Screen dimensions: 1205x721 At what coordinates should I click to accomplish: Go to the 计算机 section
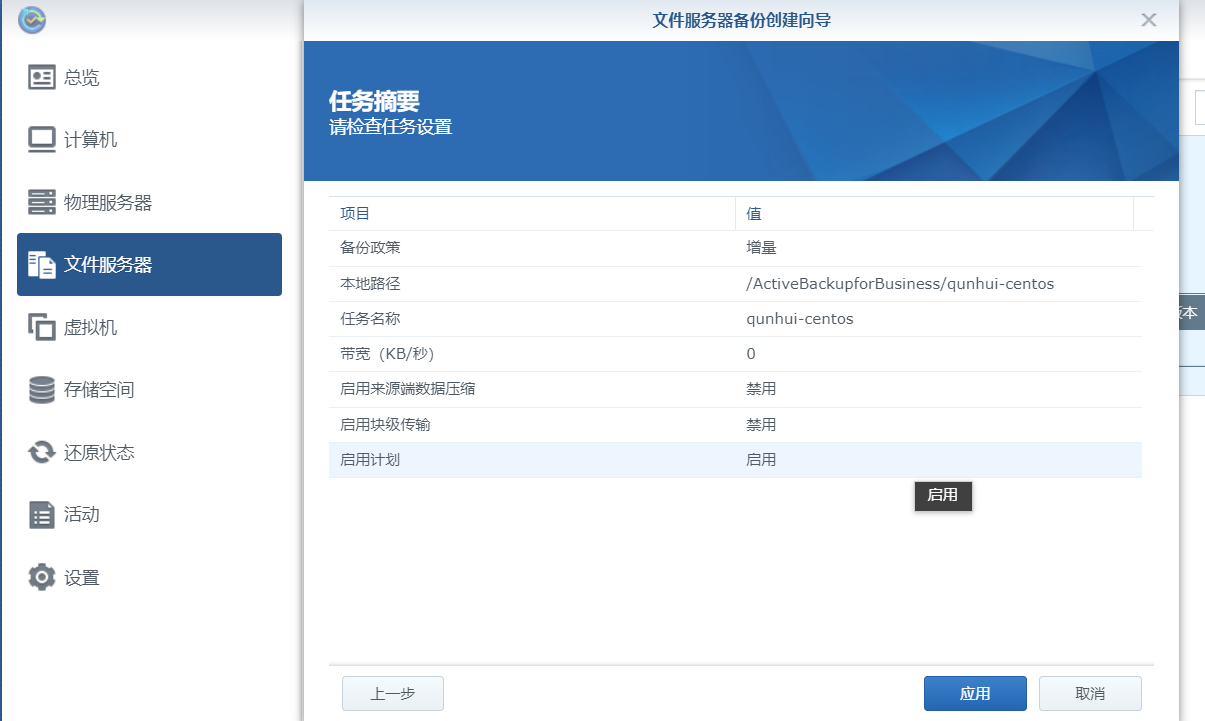click(149, 140)
